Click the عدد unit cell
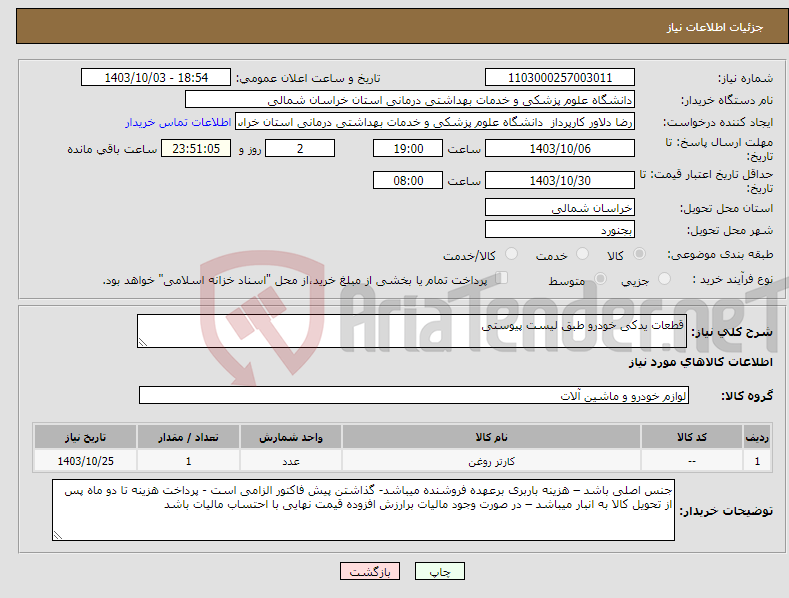 coord(291,461)
